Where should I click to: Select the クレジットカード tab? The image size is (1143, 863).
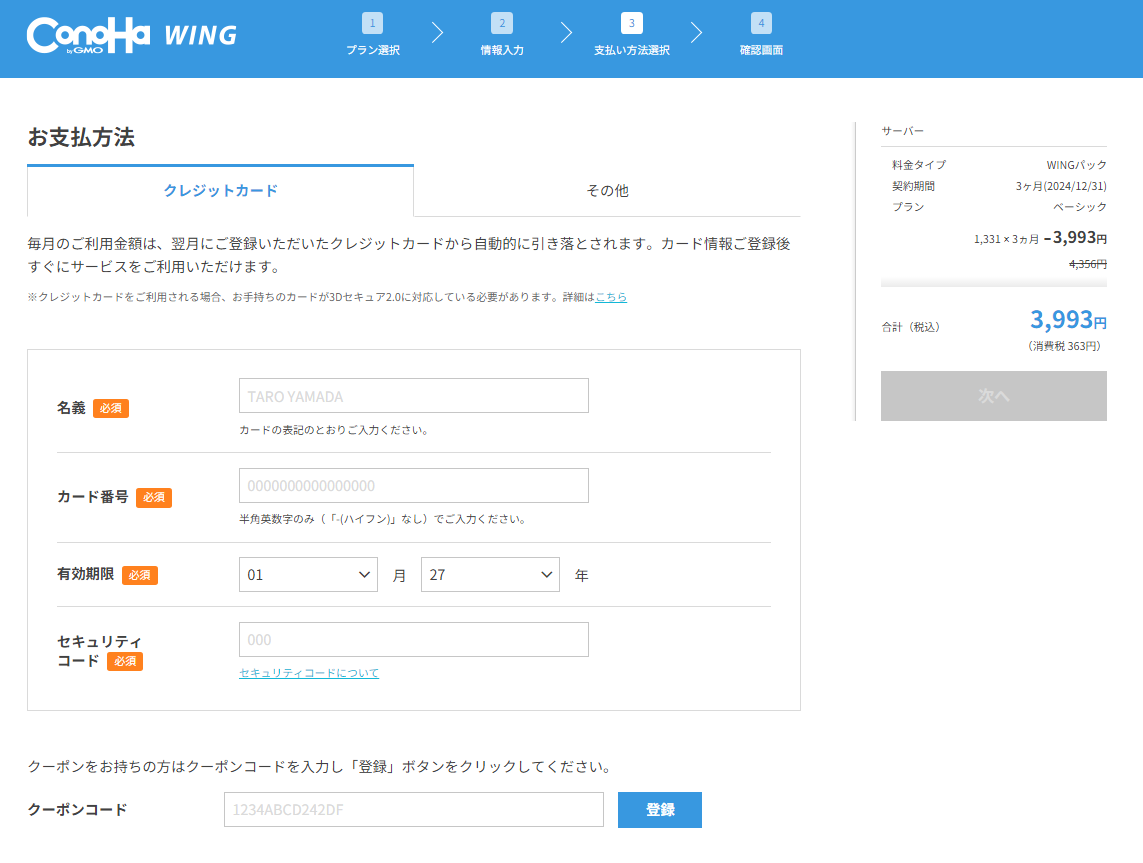click(220, 190)
